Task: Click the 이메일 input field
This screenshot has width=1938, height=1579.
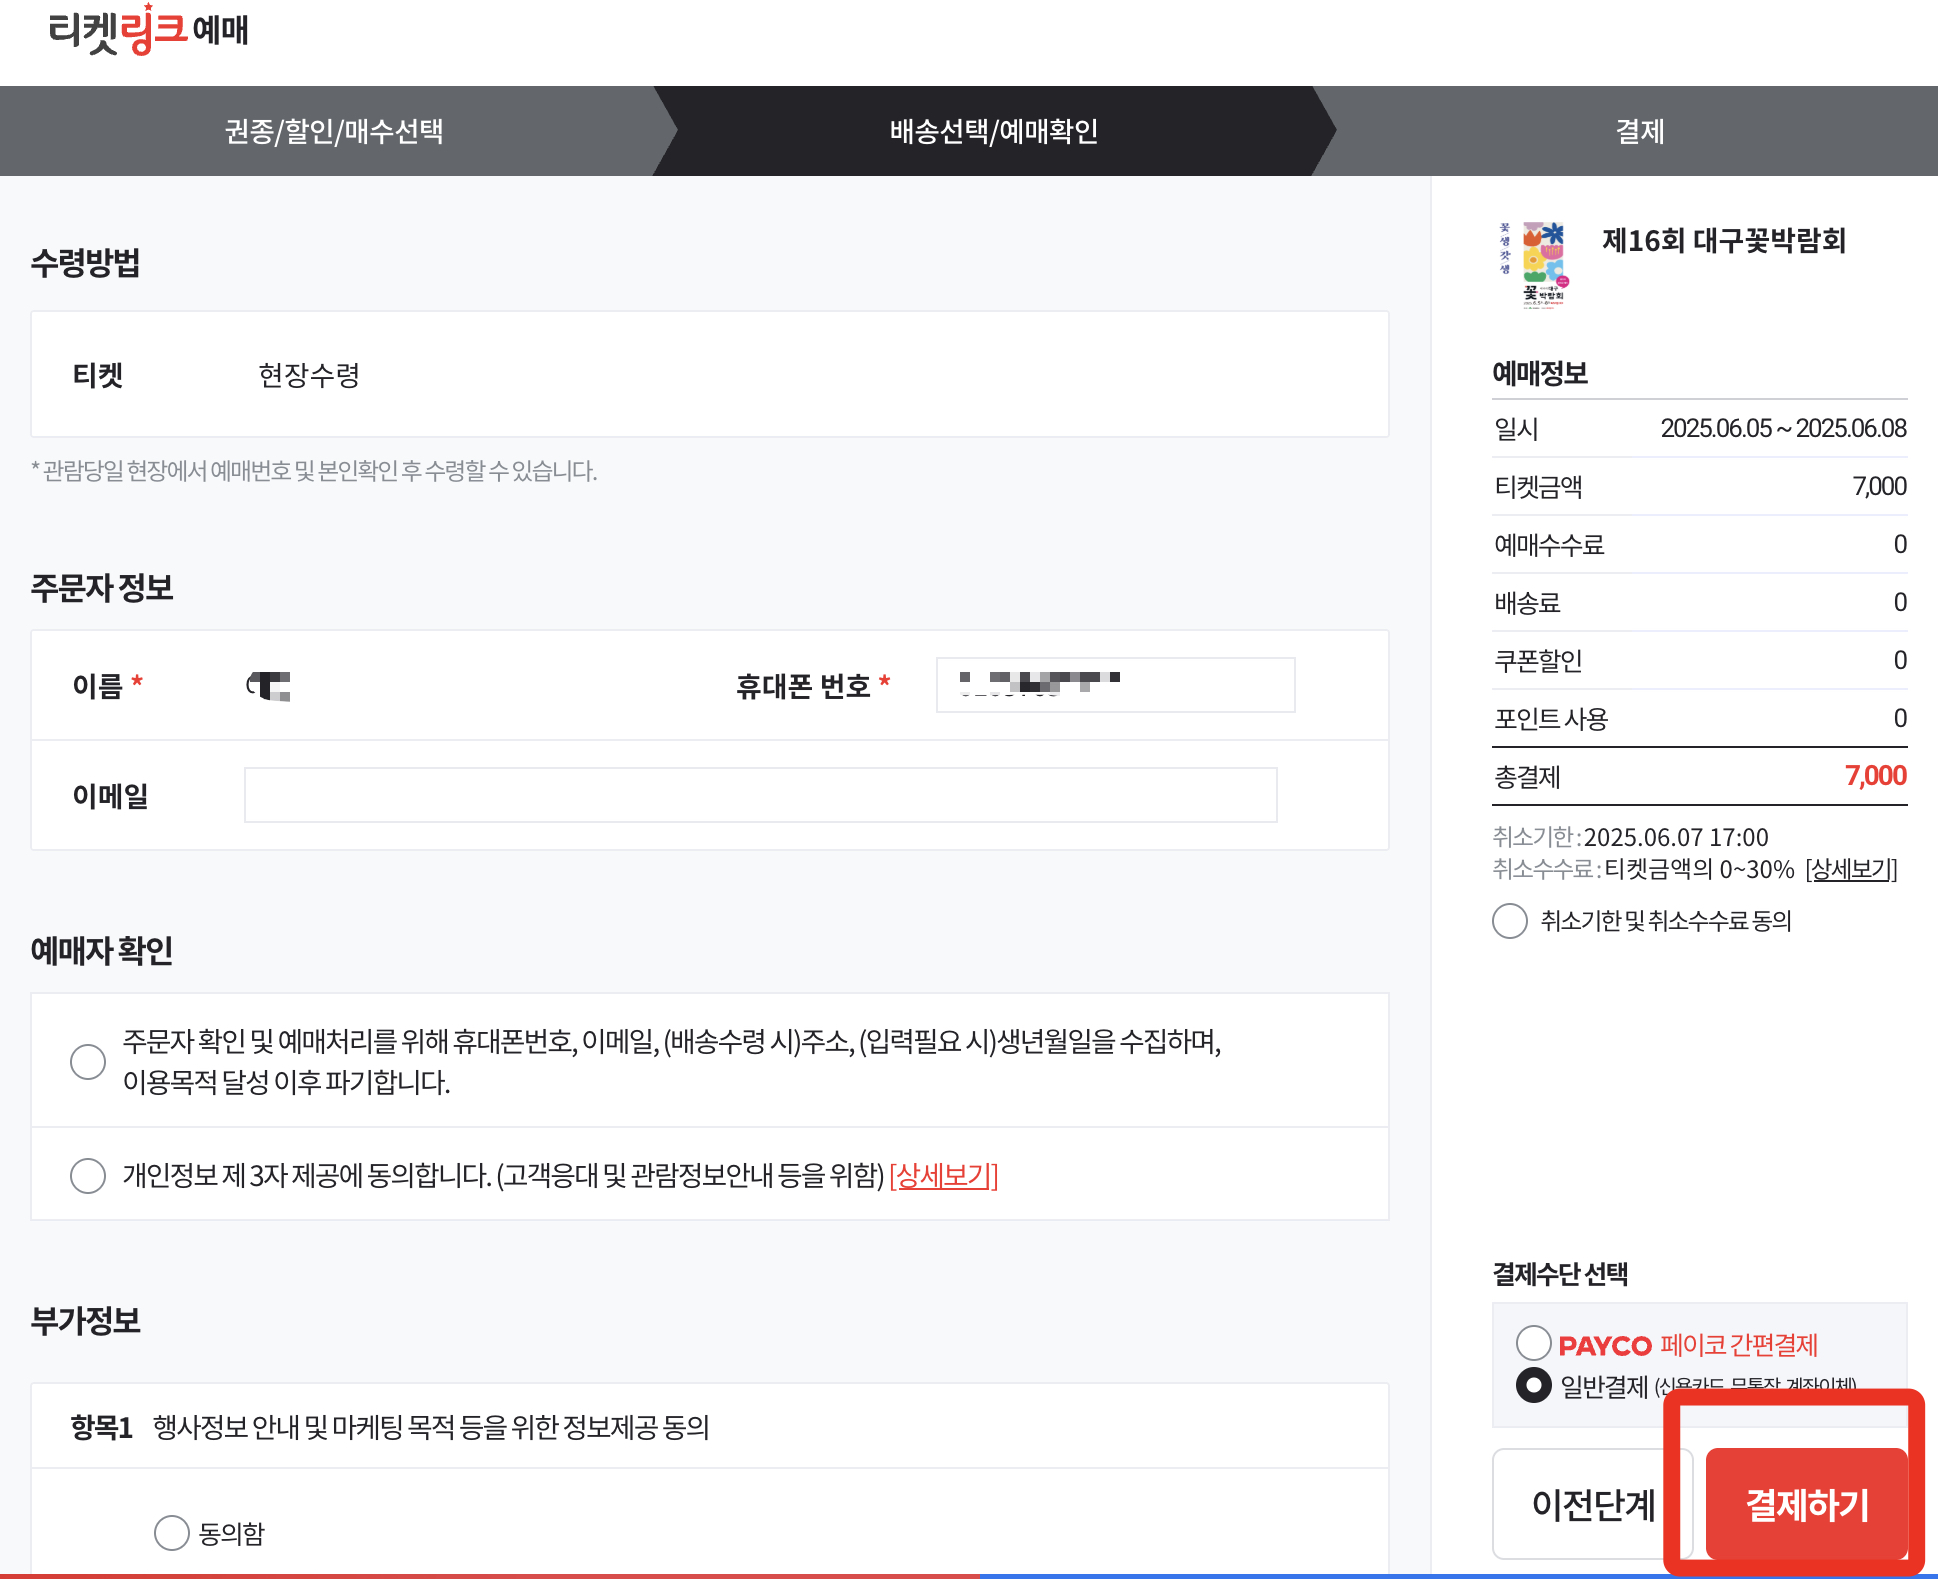Action: click(x=760, y=794)
